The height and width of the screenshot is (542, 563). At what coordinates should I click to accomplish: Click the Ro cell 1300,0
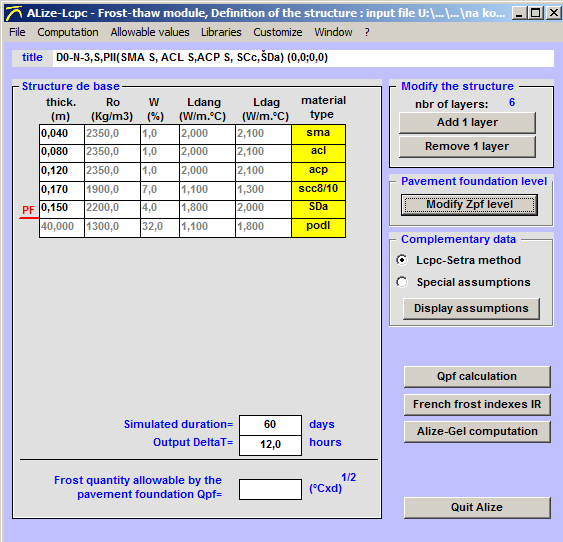[x=112, y=228]
